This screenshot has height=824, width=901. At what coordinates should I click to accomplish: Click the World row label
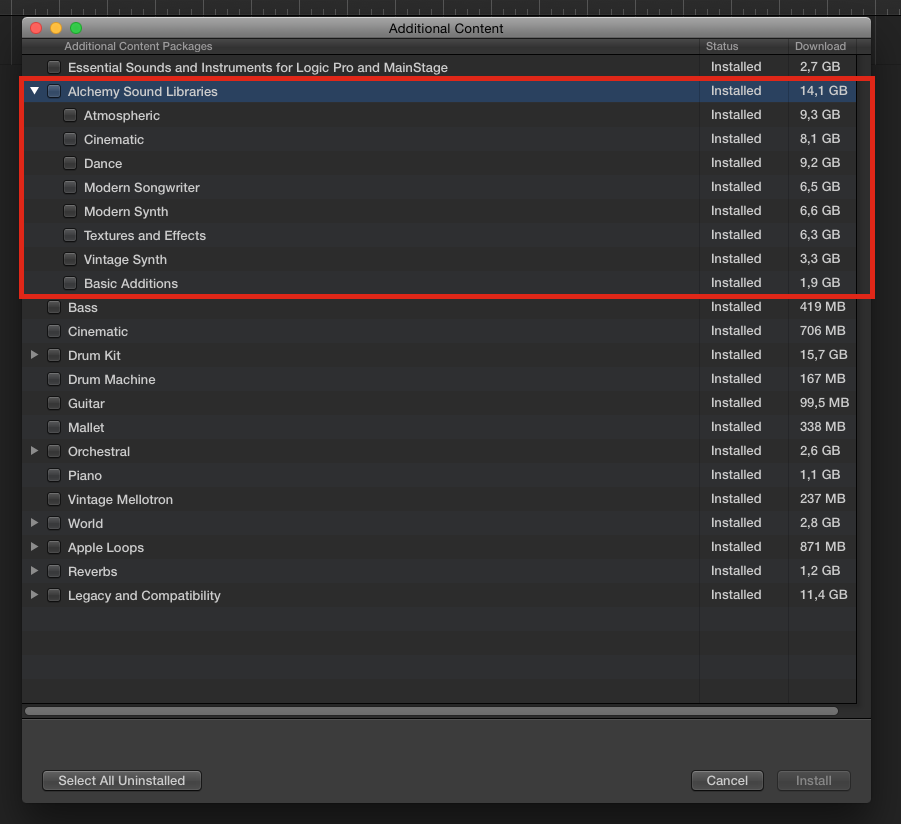tap(86, 523)
